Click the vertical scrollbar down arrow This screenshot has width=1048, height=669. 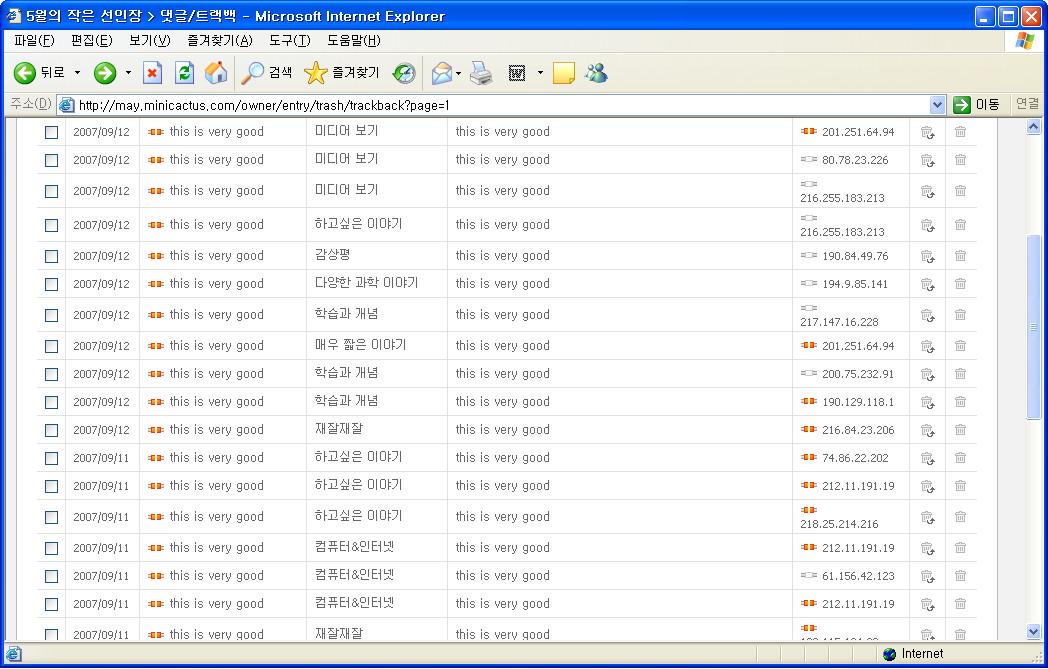(x=1034, y=632)
